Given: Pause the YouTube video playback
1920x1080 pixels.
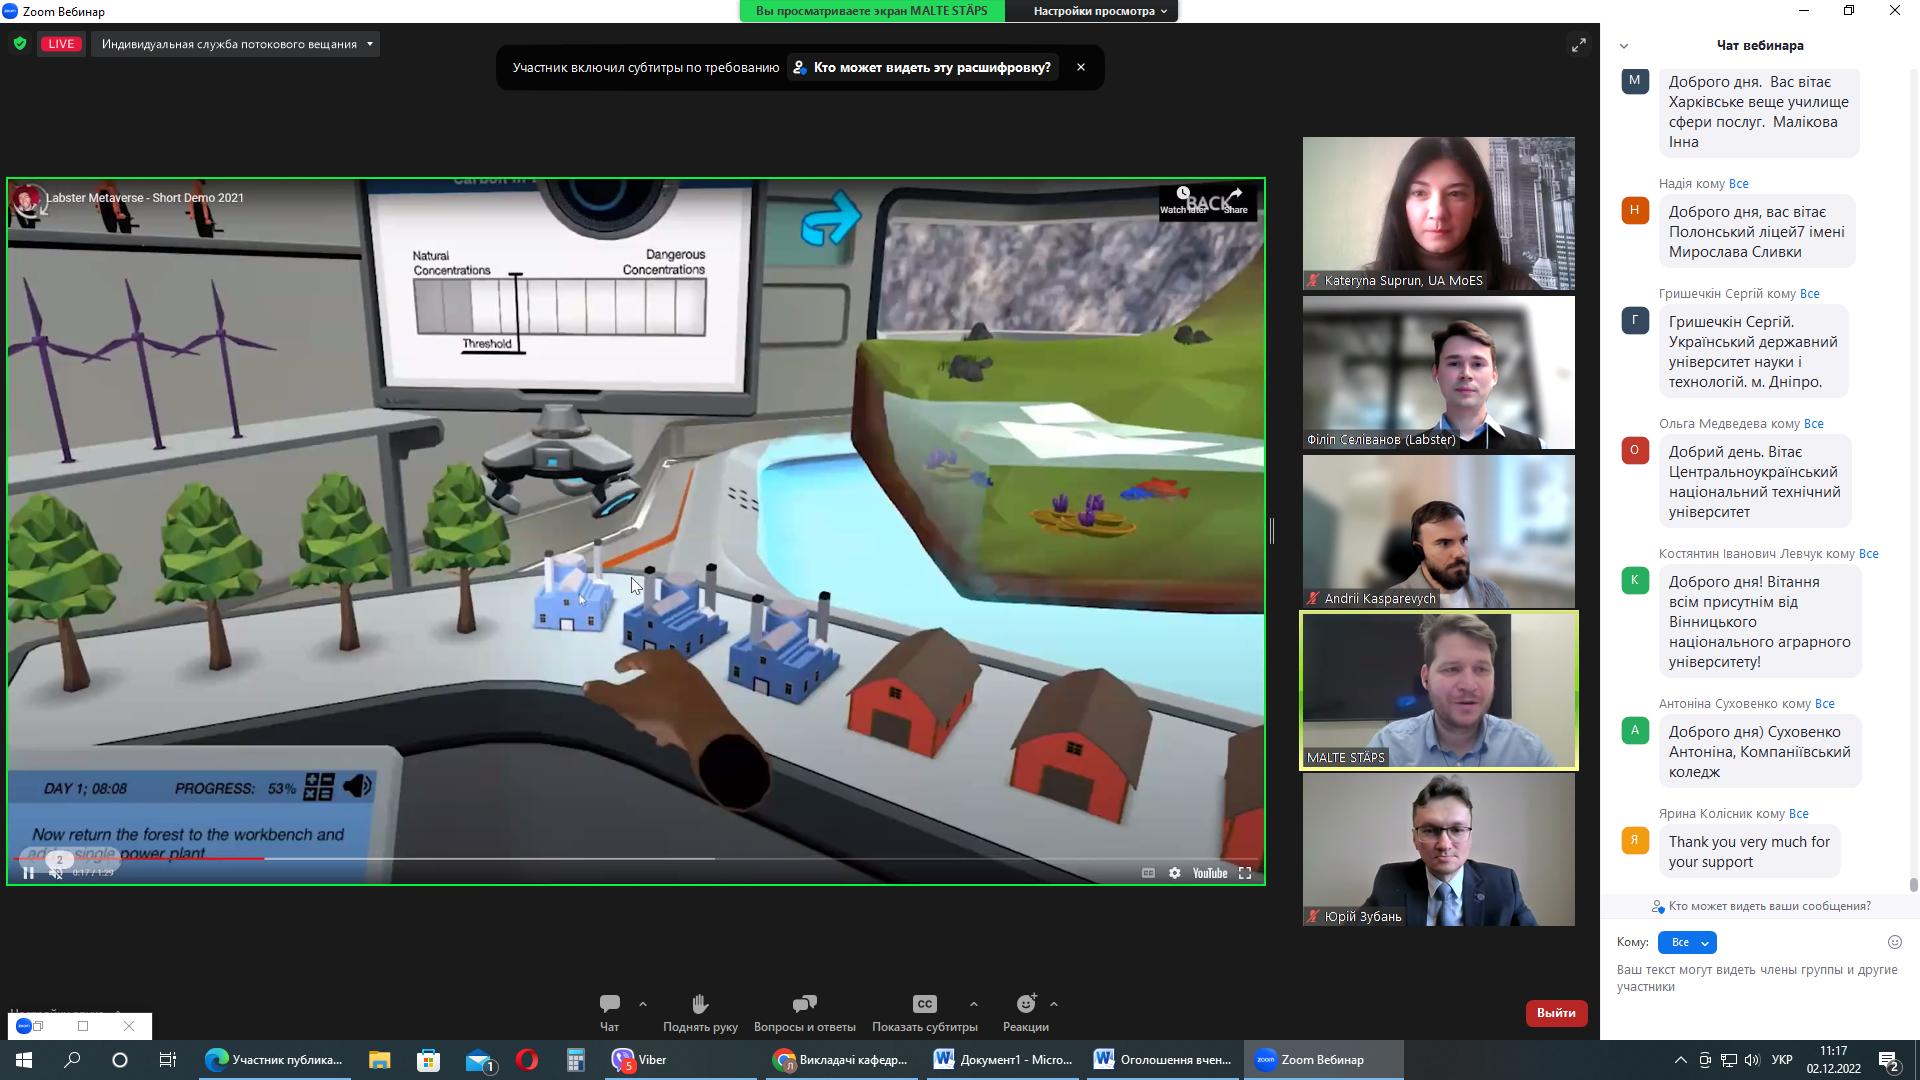Looking at the screenshot, I should [x=29, y=873].
